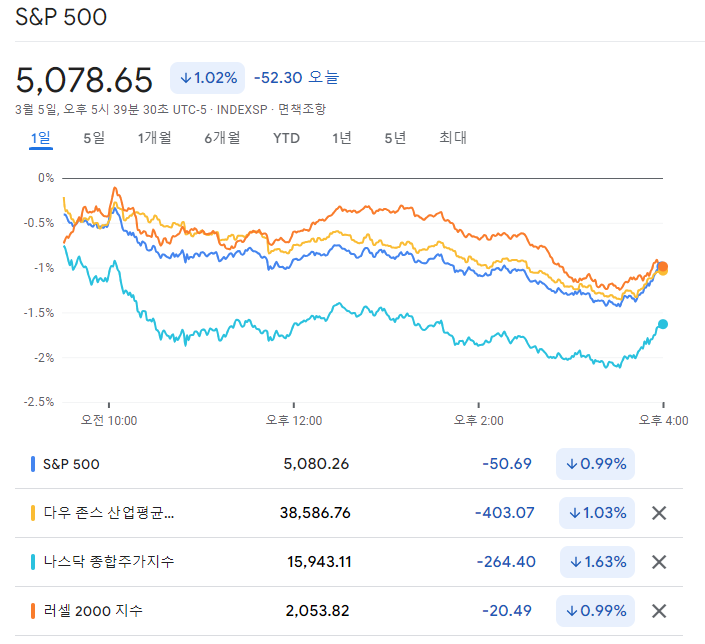Click the S&P 500 page title
Image resolution: width=705 pixels, height=644 pixels.
click(61, 18)
